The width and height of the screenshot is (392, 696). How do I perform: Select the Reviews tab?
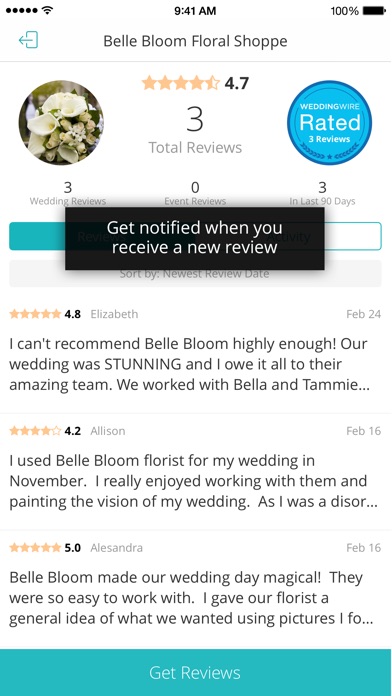pos(102,236)
